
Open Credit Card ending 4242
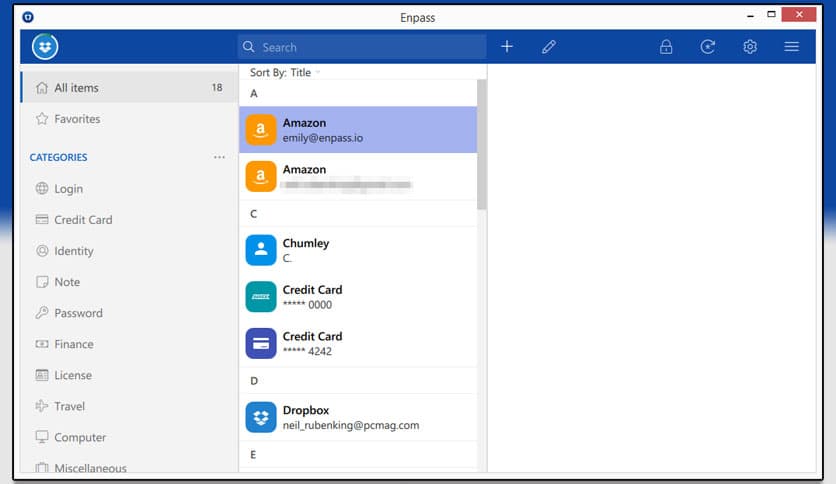(358, 343)
